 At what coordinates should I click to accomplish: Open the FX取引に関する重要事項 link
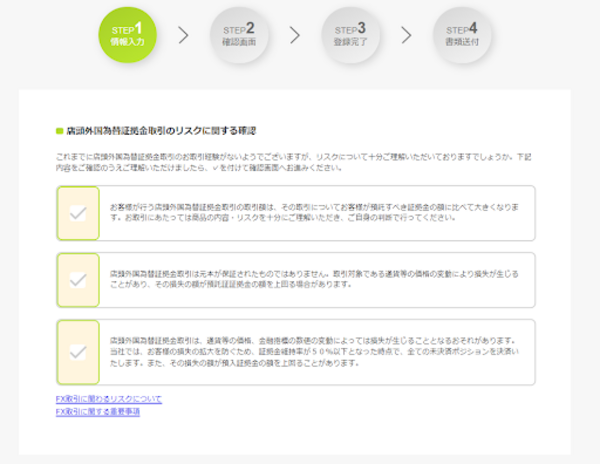98,412
